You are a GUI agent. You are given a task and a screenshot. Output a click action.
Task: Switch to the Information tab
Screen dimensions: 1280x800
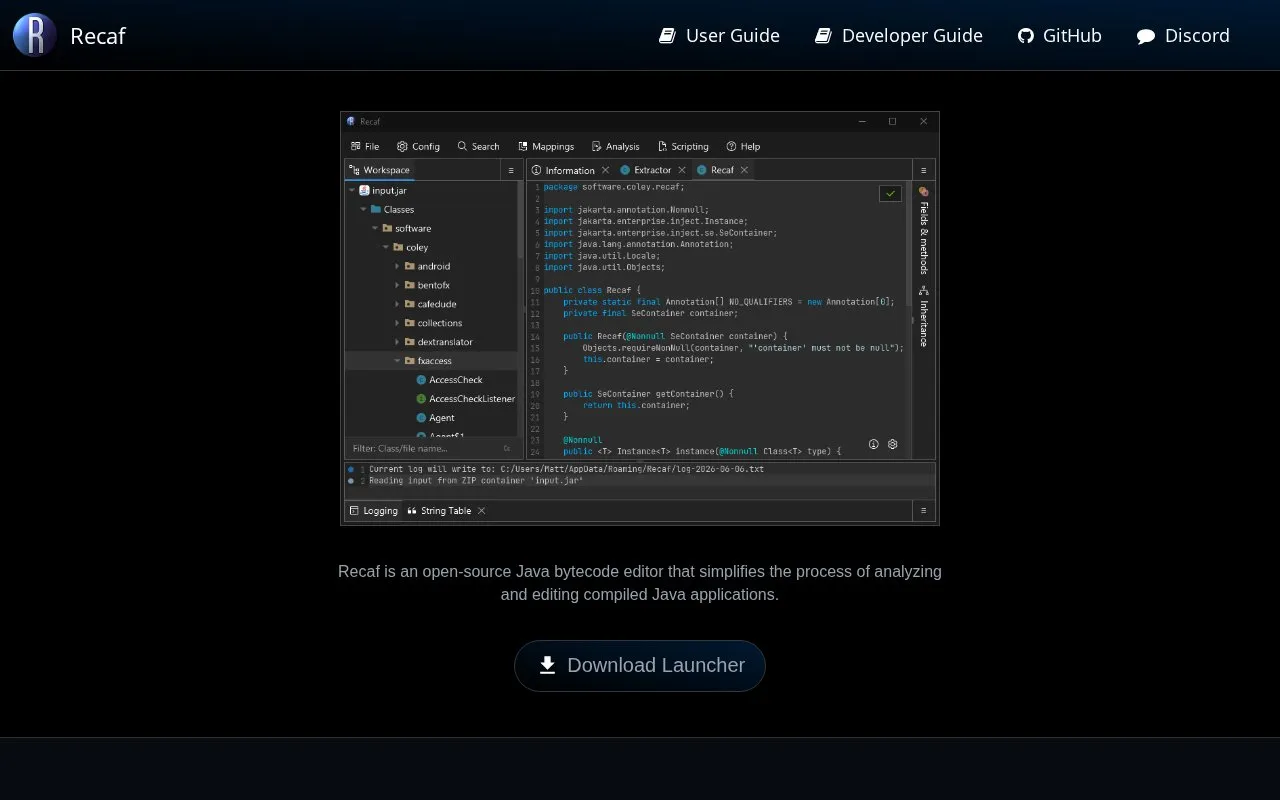coord(563,170)
